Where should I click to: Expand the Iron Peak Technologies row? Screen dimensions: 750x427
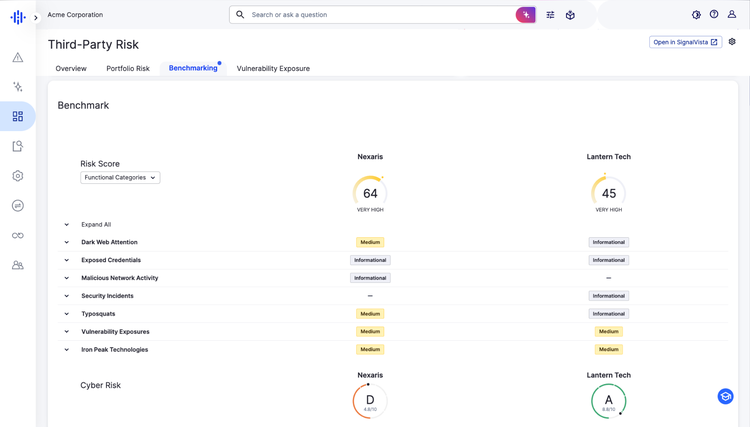(66, 350)
